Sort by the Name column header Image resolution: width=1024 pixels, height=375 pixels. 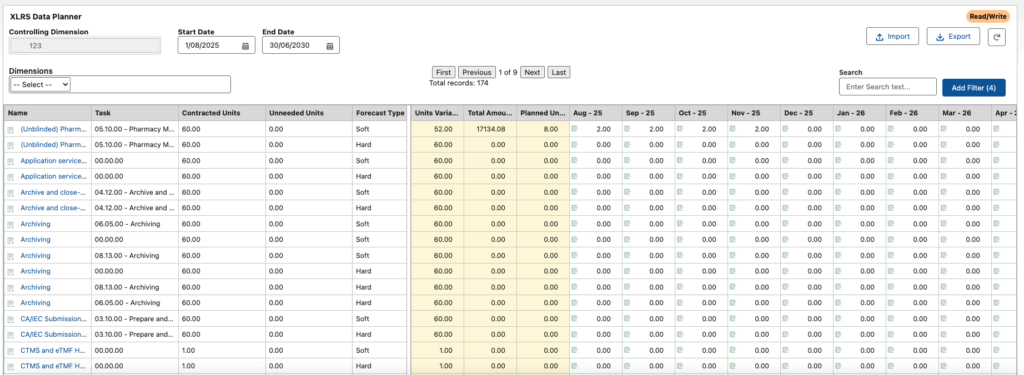(47, 113)
